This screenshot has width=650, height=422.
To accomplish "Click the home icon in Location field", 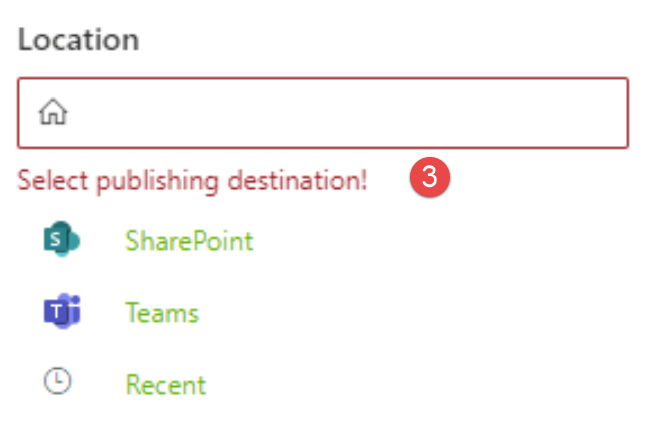I will click(x=52, y=113).
